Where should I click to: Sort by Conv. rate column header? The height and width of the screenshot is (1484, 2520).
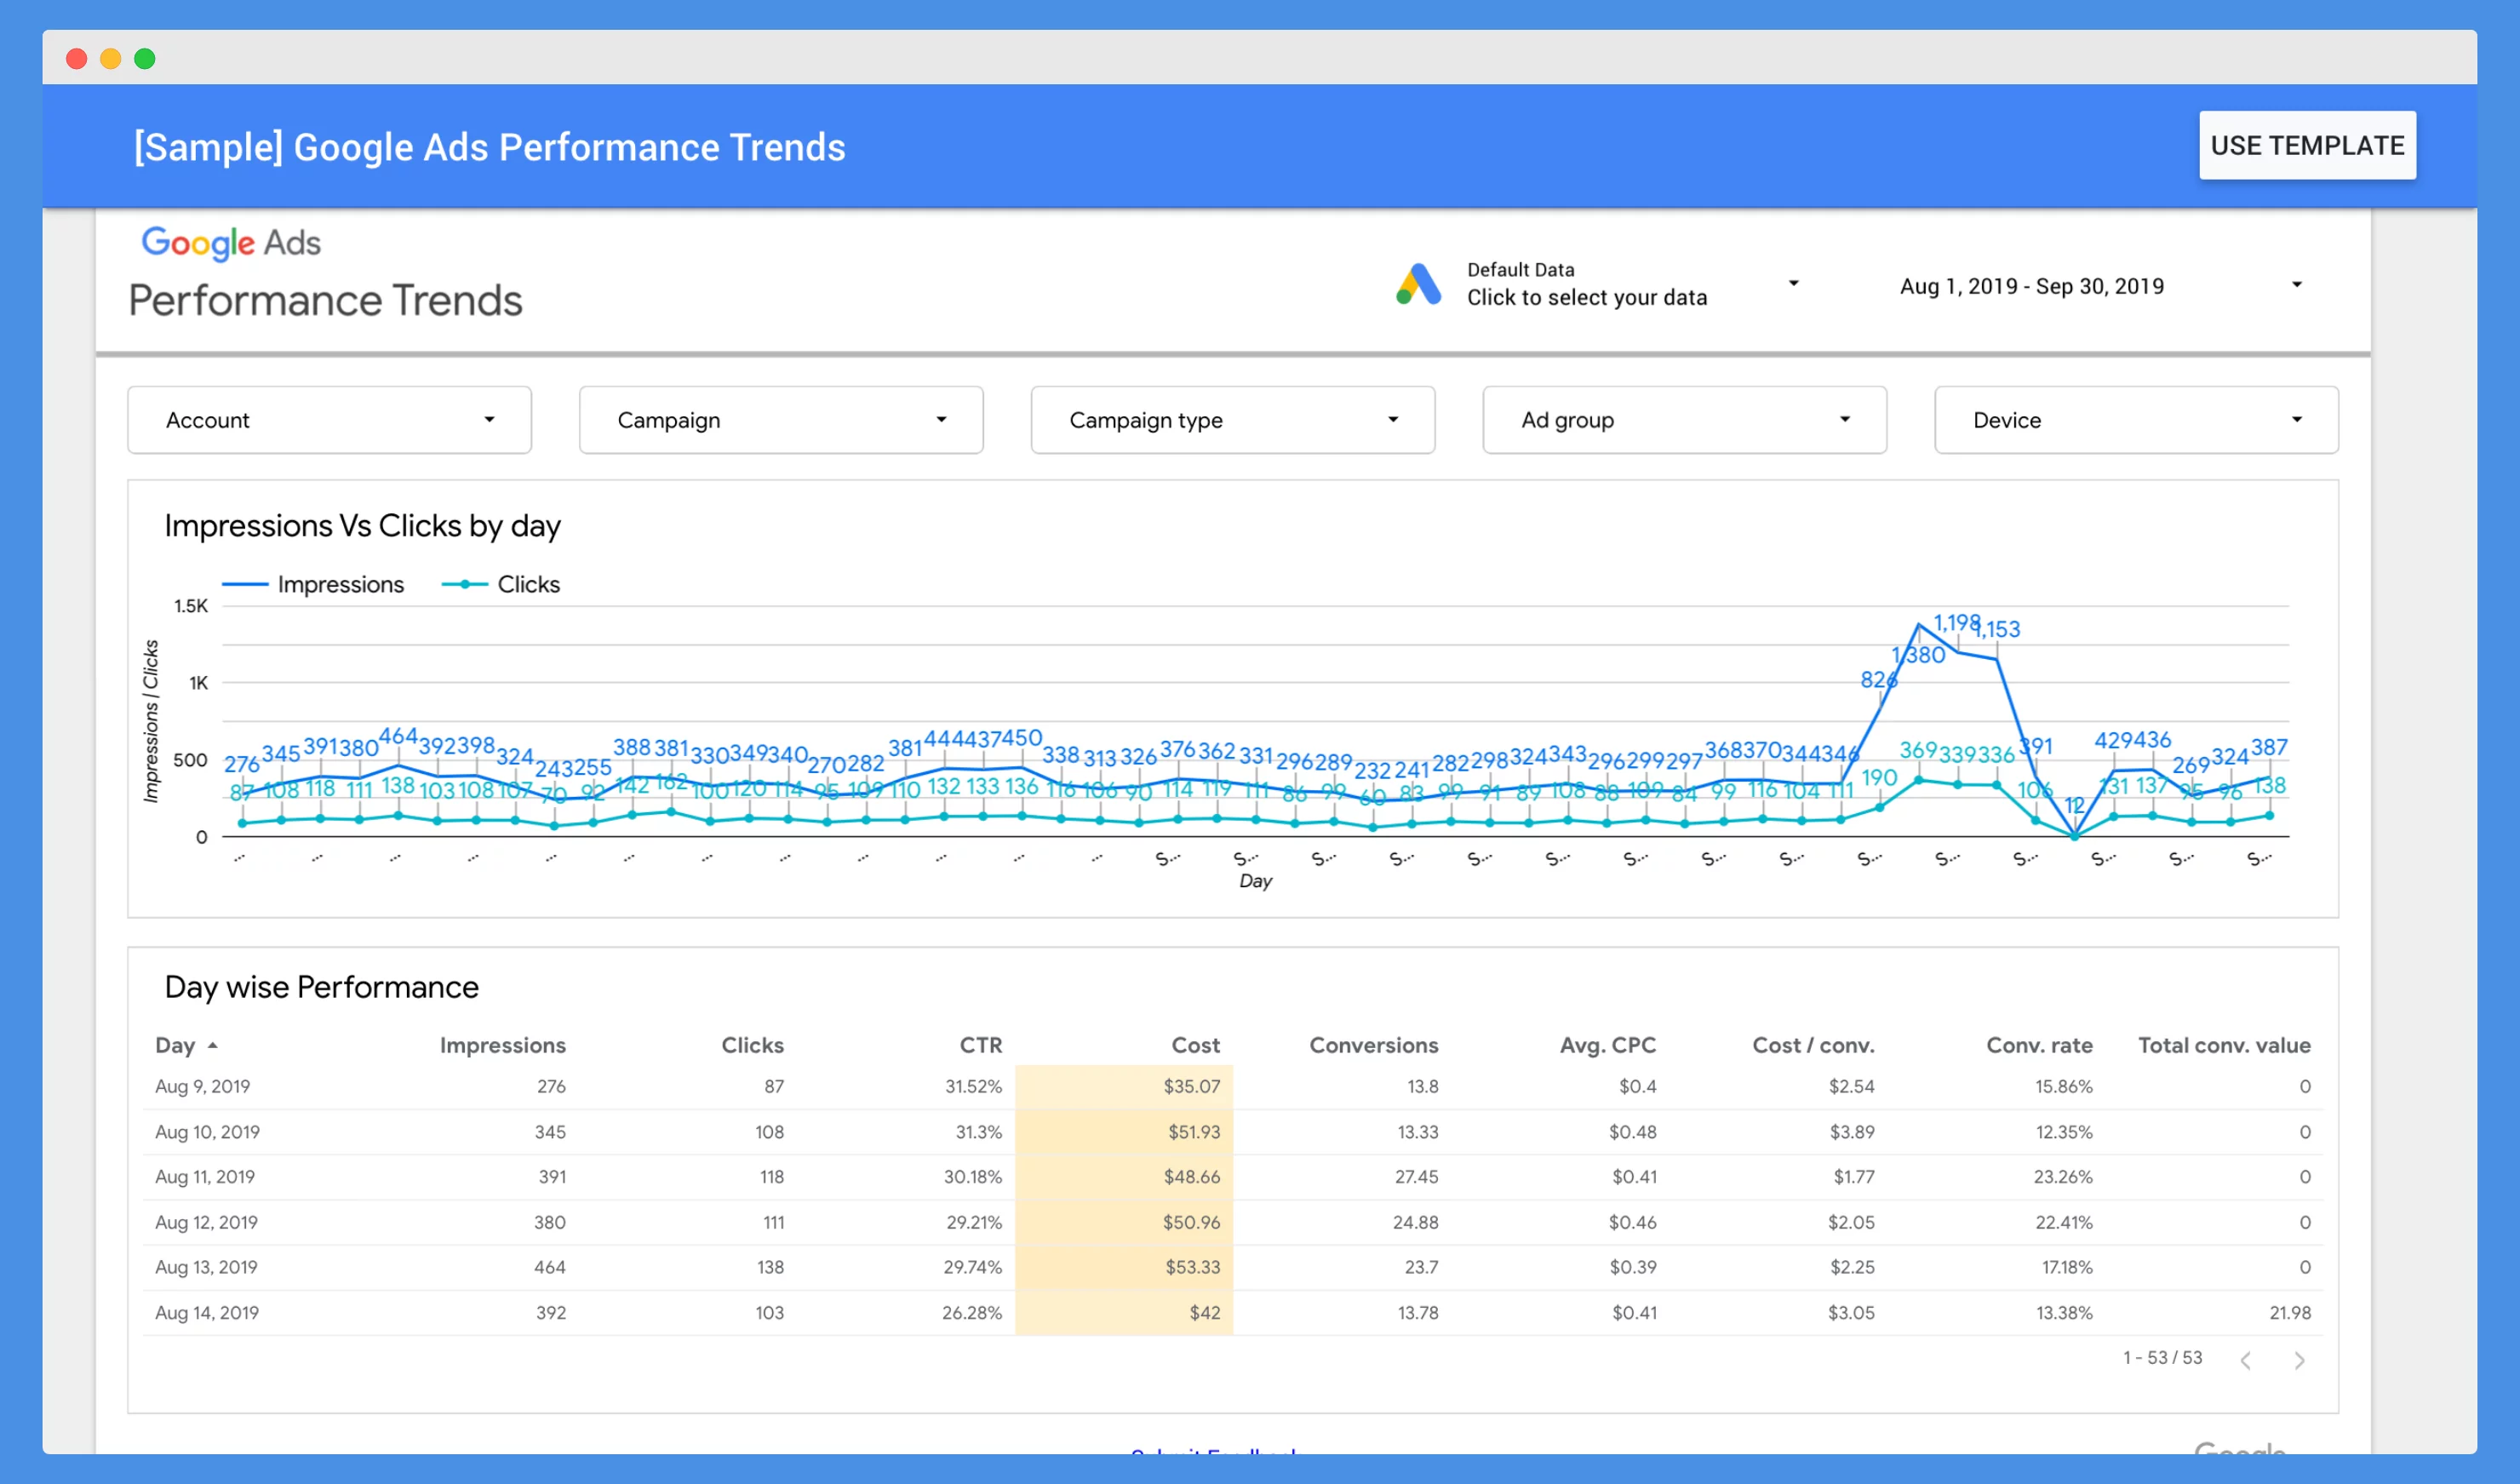[x=2039, y=1045]
